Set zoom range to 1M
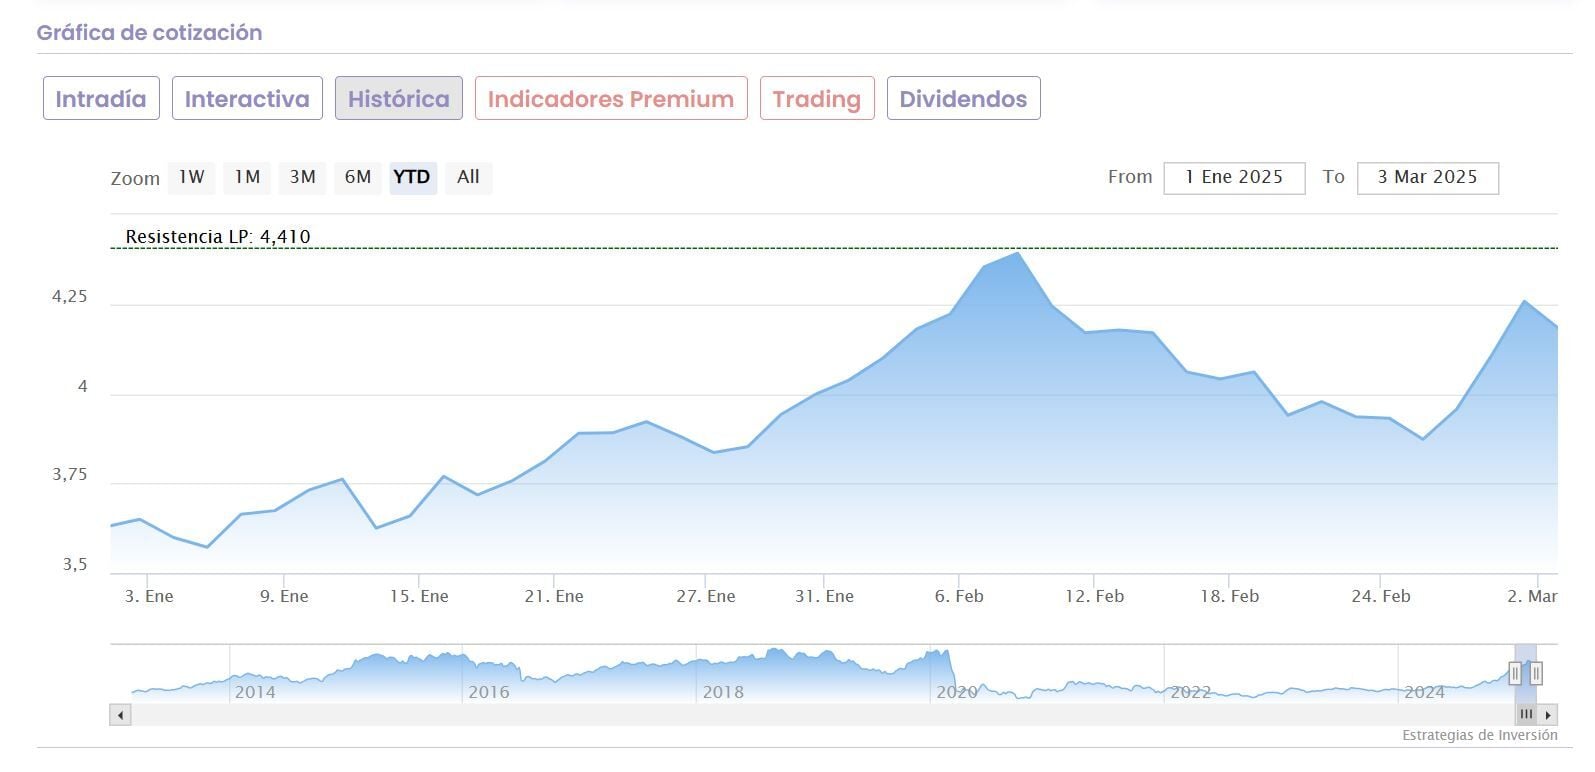 (x=247, y=177)
